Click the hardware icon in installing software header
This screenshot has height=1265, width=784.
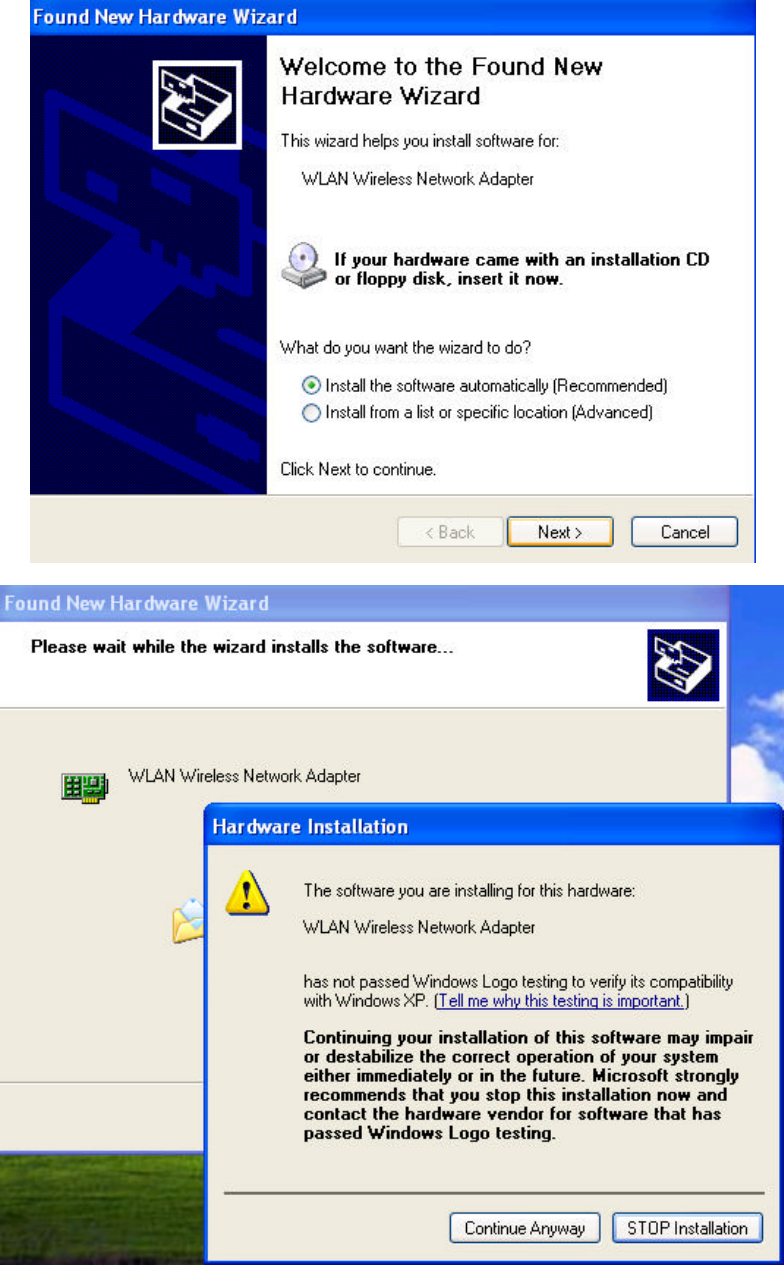pyautogui.click(x=683, y=664)
